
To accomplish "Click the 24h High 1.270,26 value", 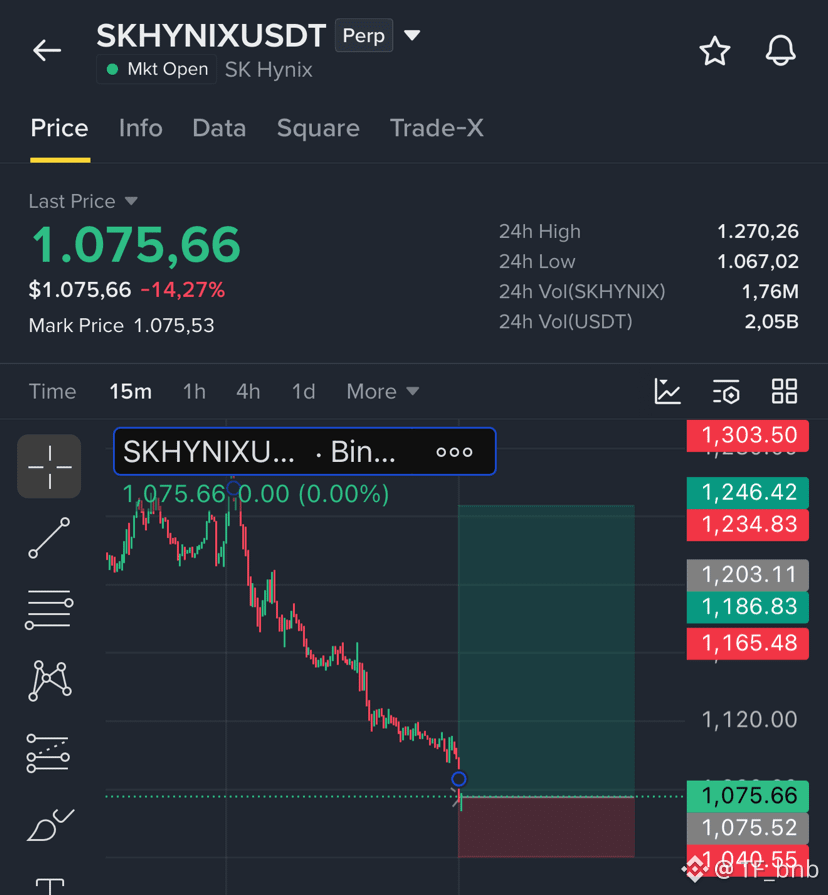I will tap(758, 231).
